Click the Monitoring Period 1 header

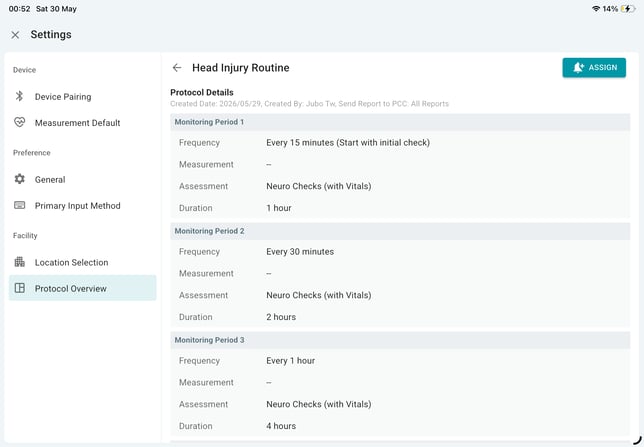pos(400,122)
